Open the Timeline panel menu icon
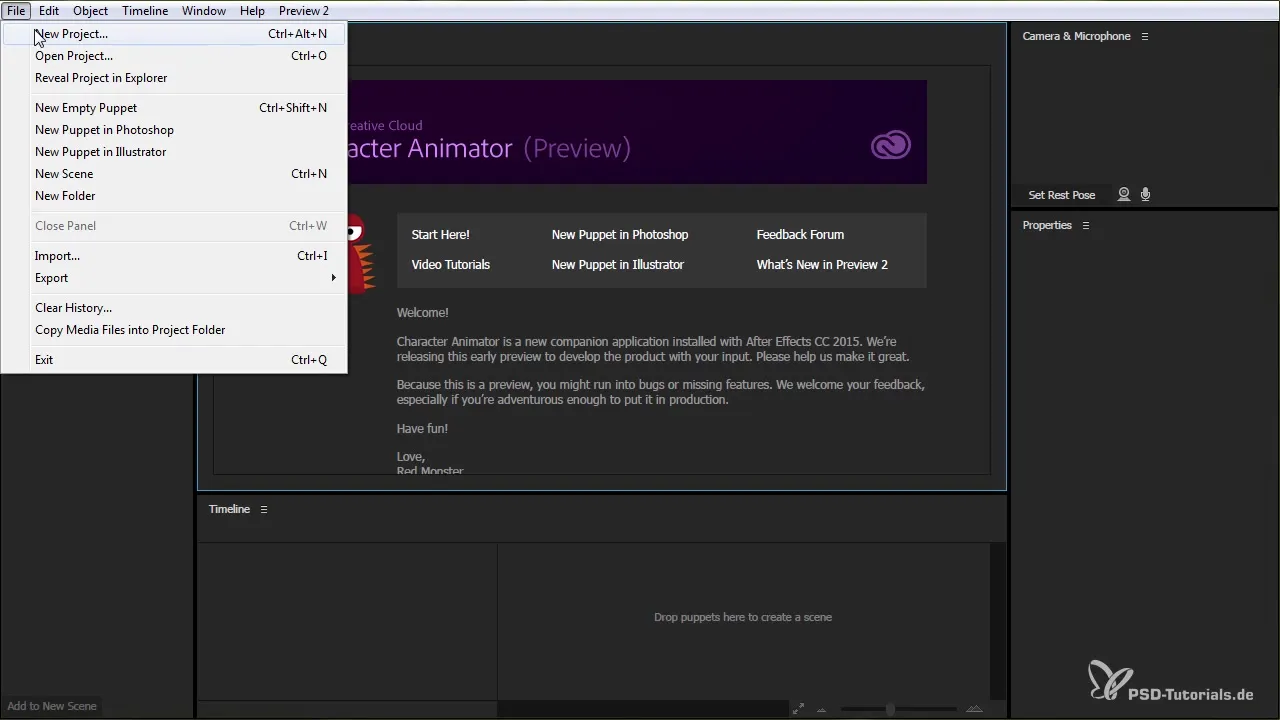 [x=264, y=509]
